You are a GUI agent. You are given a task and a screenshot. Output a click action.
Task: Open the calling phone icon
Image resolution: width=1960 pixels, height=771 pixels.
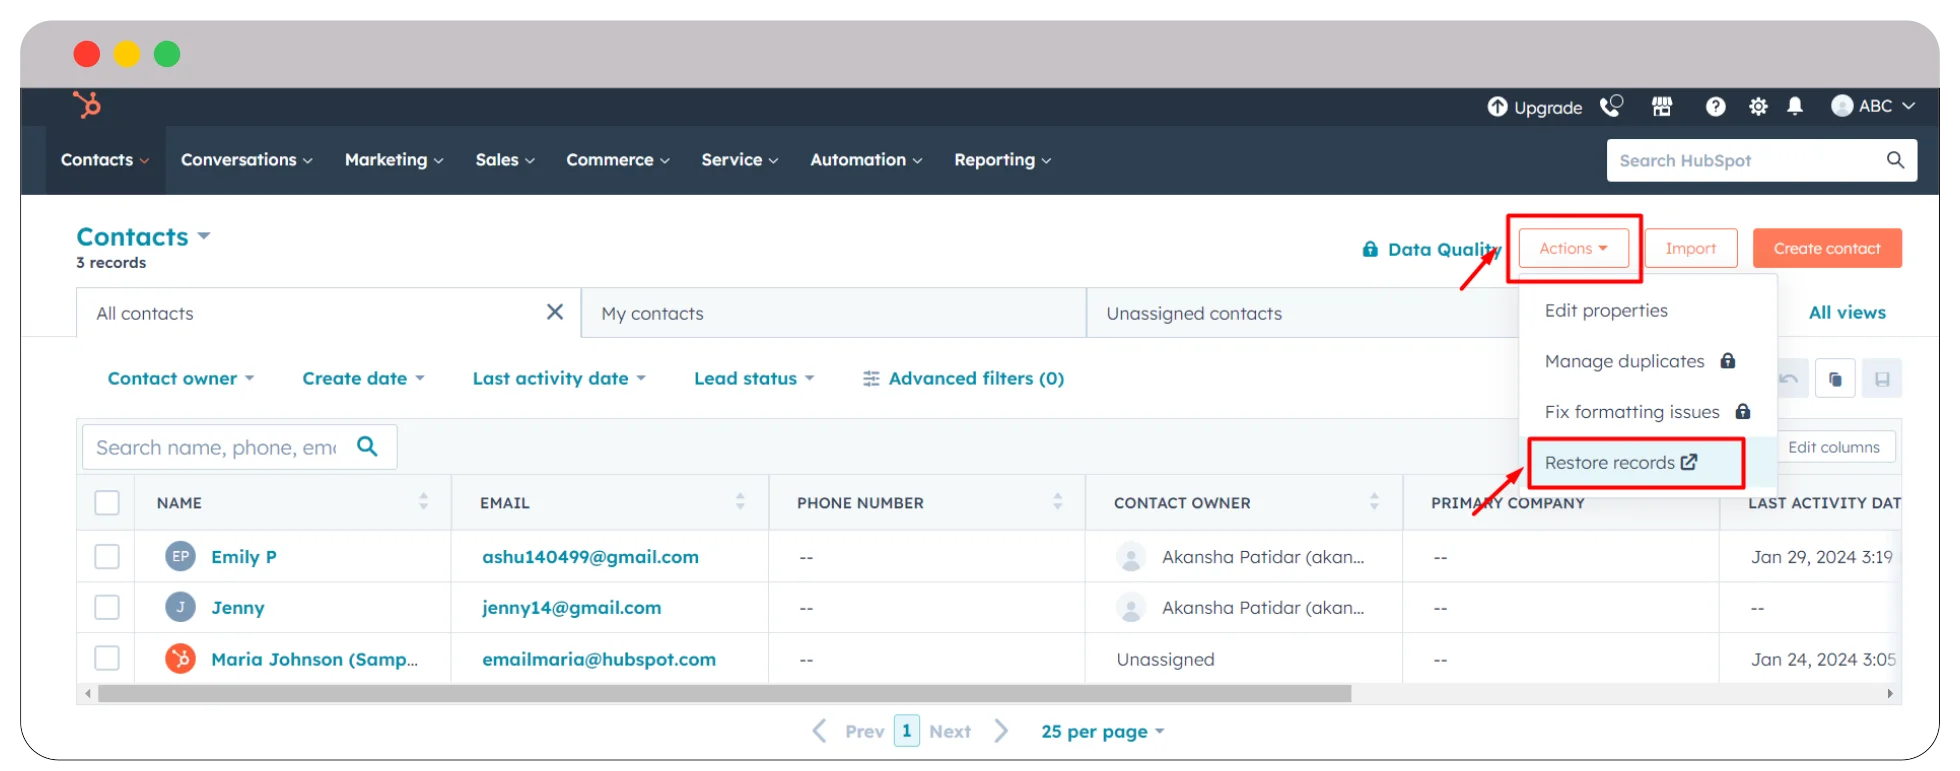coord(1611,106)
